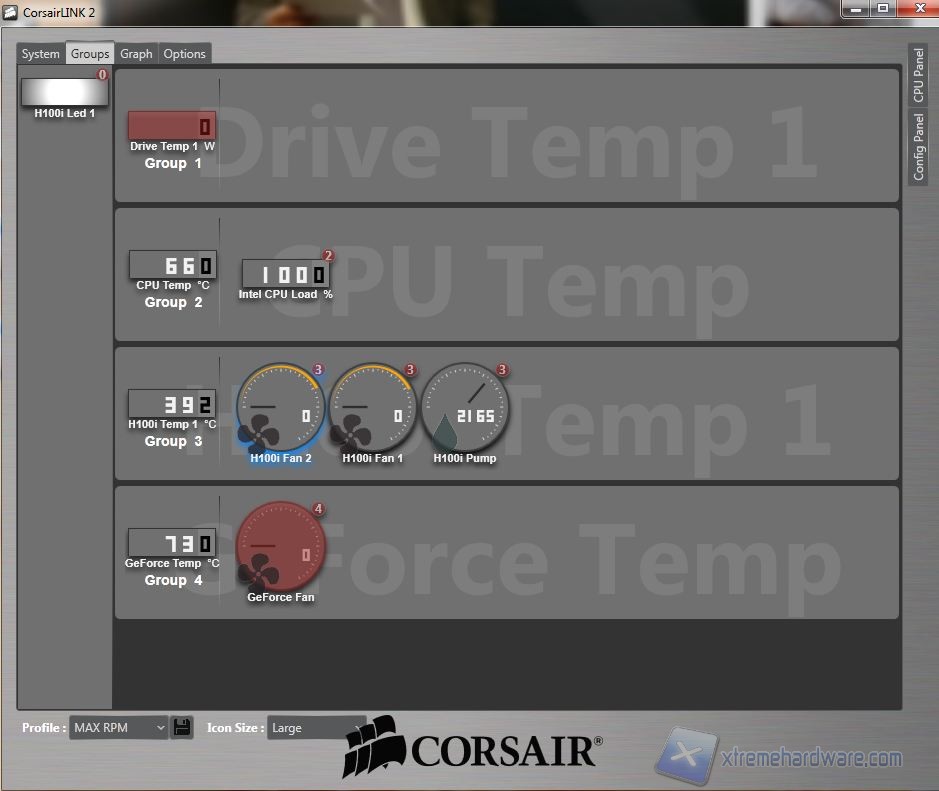Screen dimensions: 939x791
Task: Click the CPU Temp readout display
Action: point(172,265)
